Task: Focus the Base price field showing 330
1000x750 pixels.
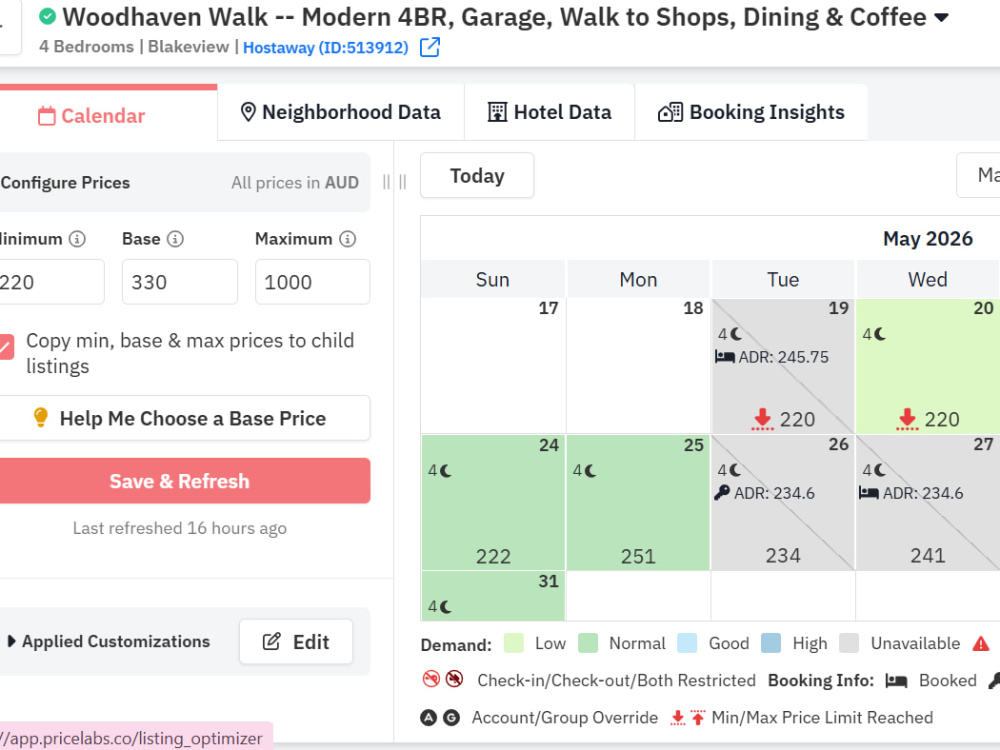Action: (180, 282)
